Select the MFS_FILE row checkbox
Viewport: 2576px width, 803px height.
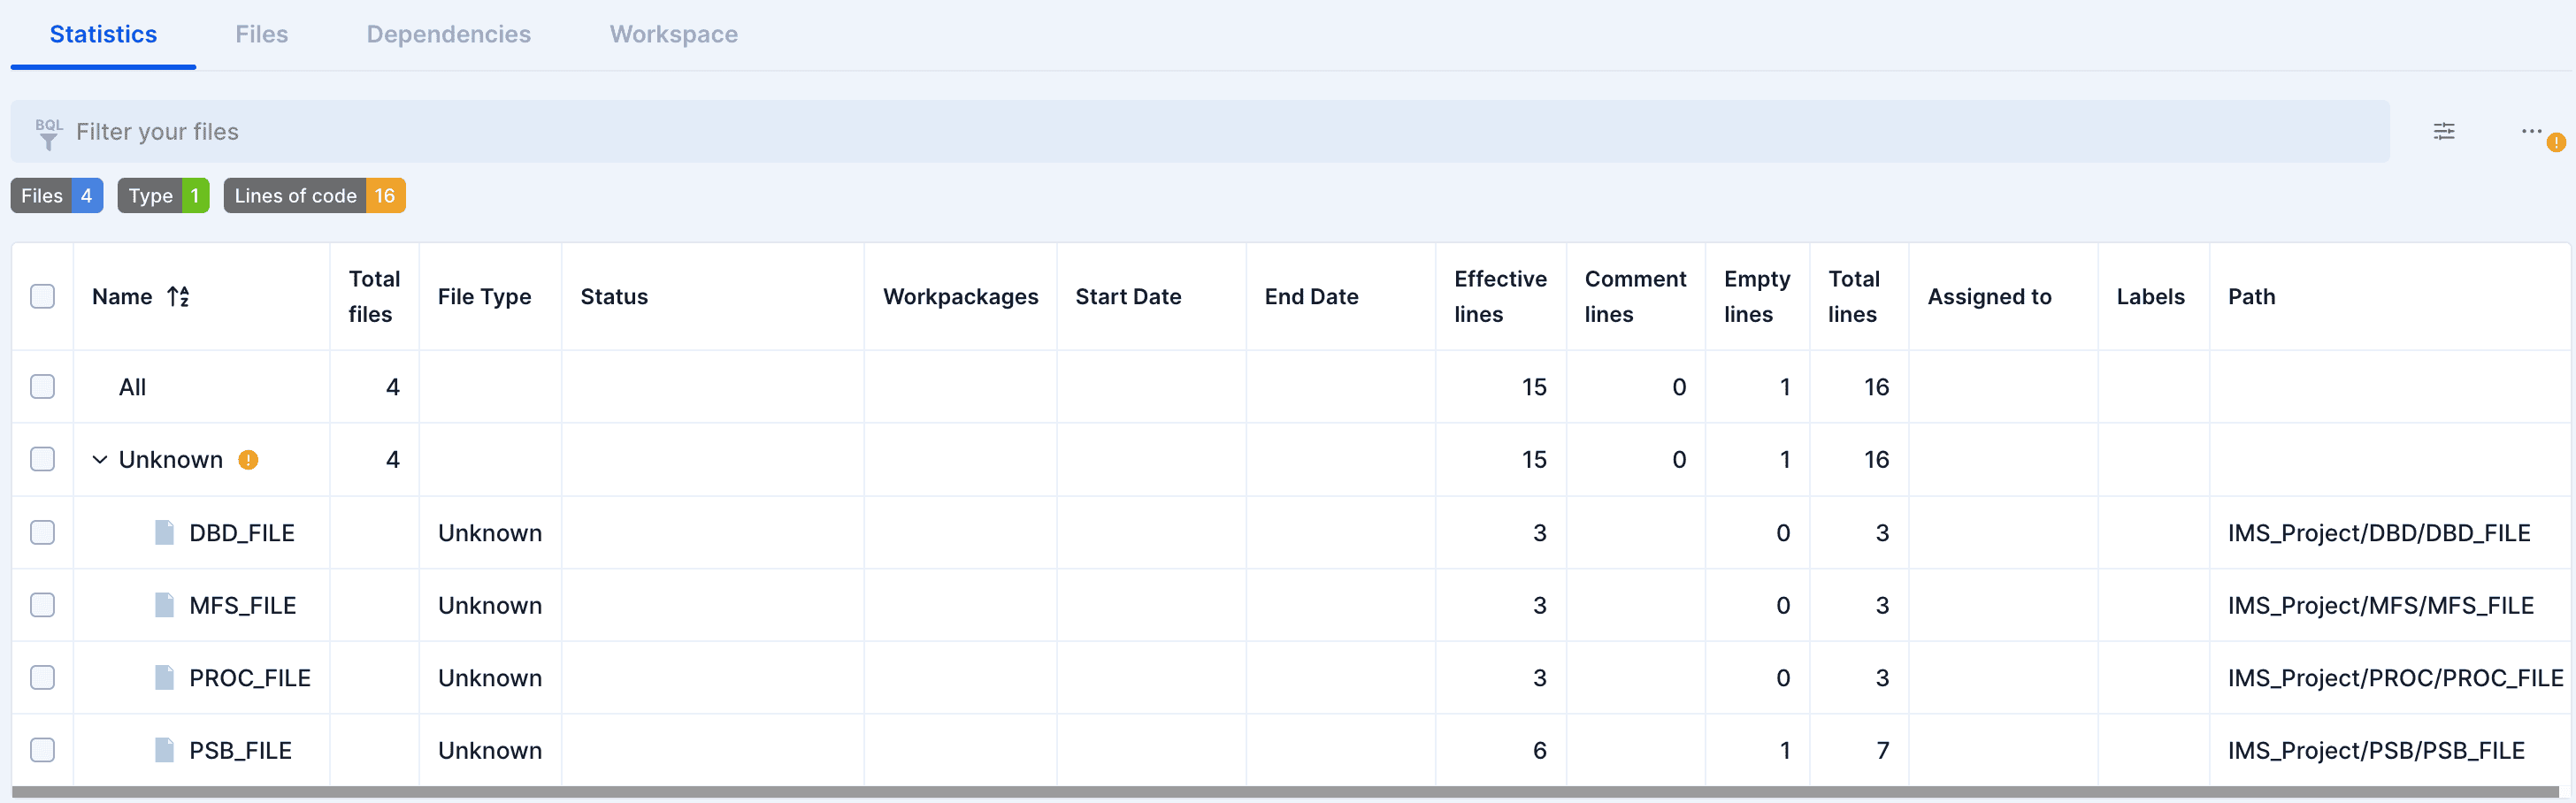click(x=42, y=605)
